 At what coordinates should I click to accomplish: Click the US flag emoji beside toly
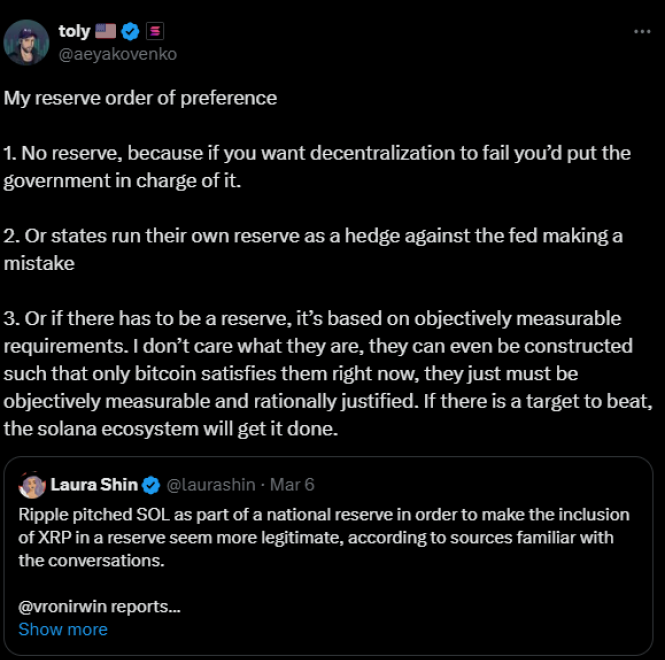107,32
